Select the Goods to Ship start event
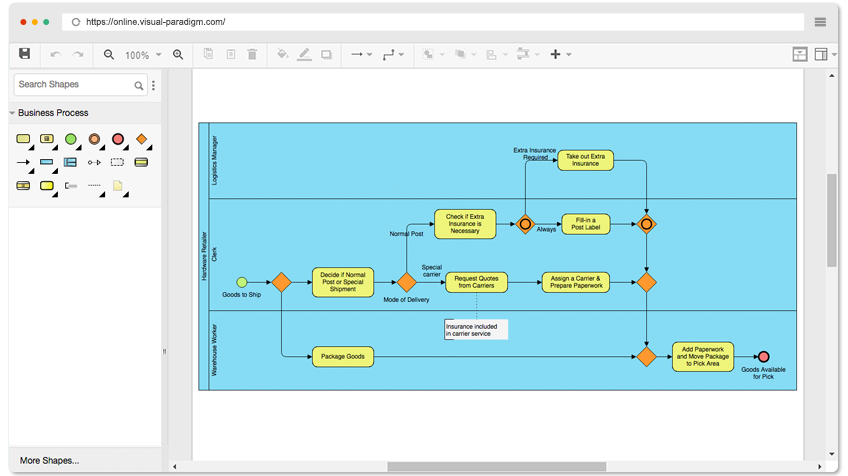 [x=242, y=282]
